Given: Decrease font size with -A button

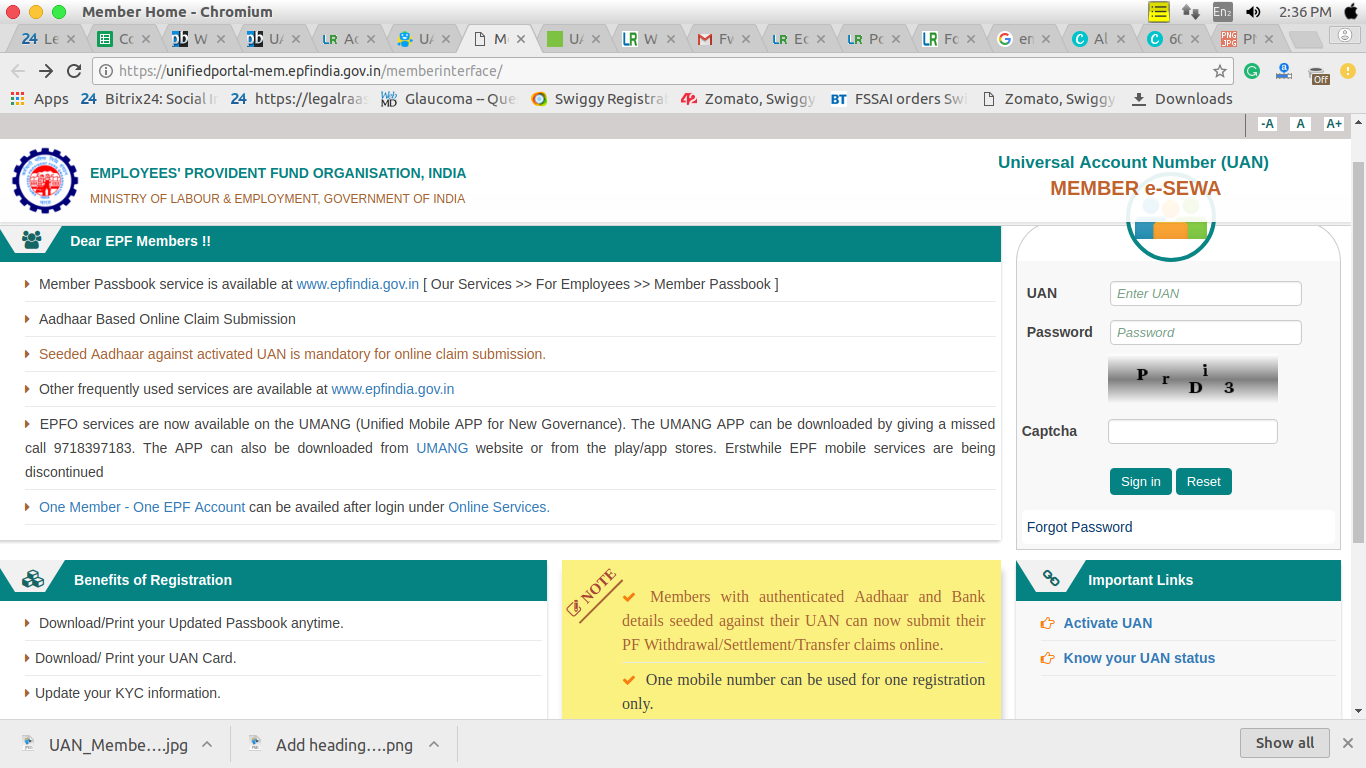Looking at the screenshot, I should coord(1267,124).
